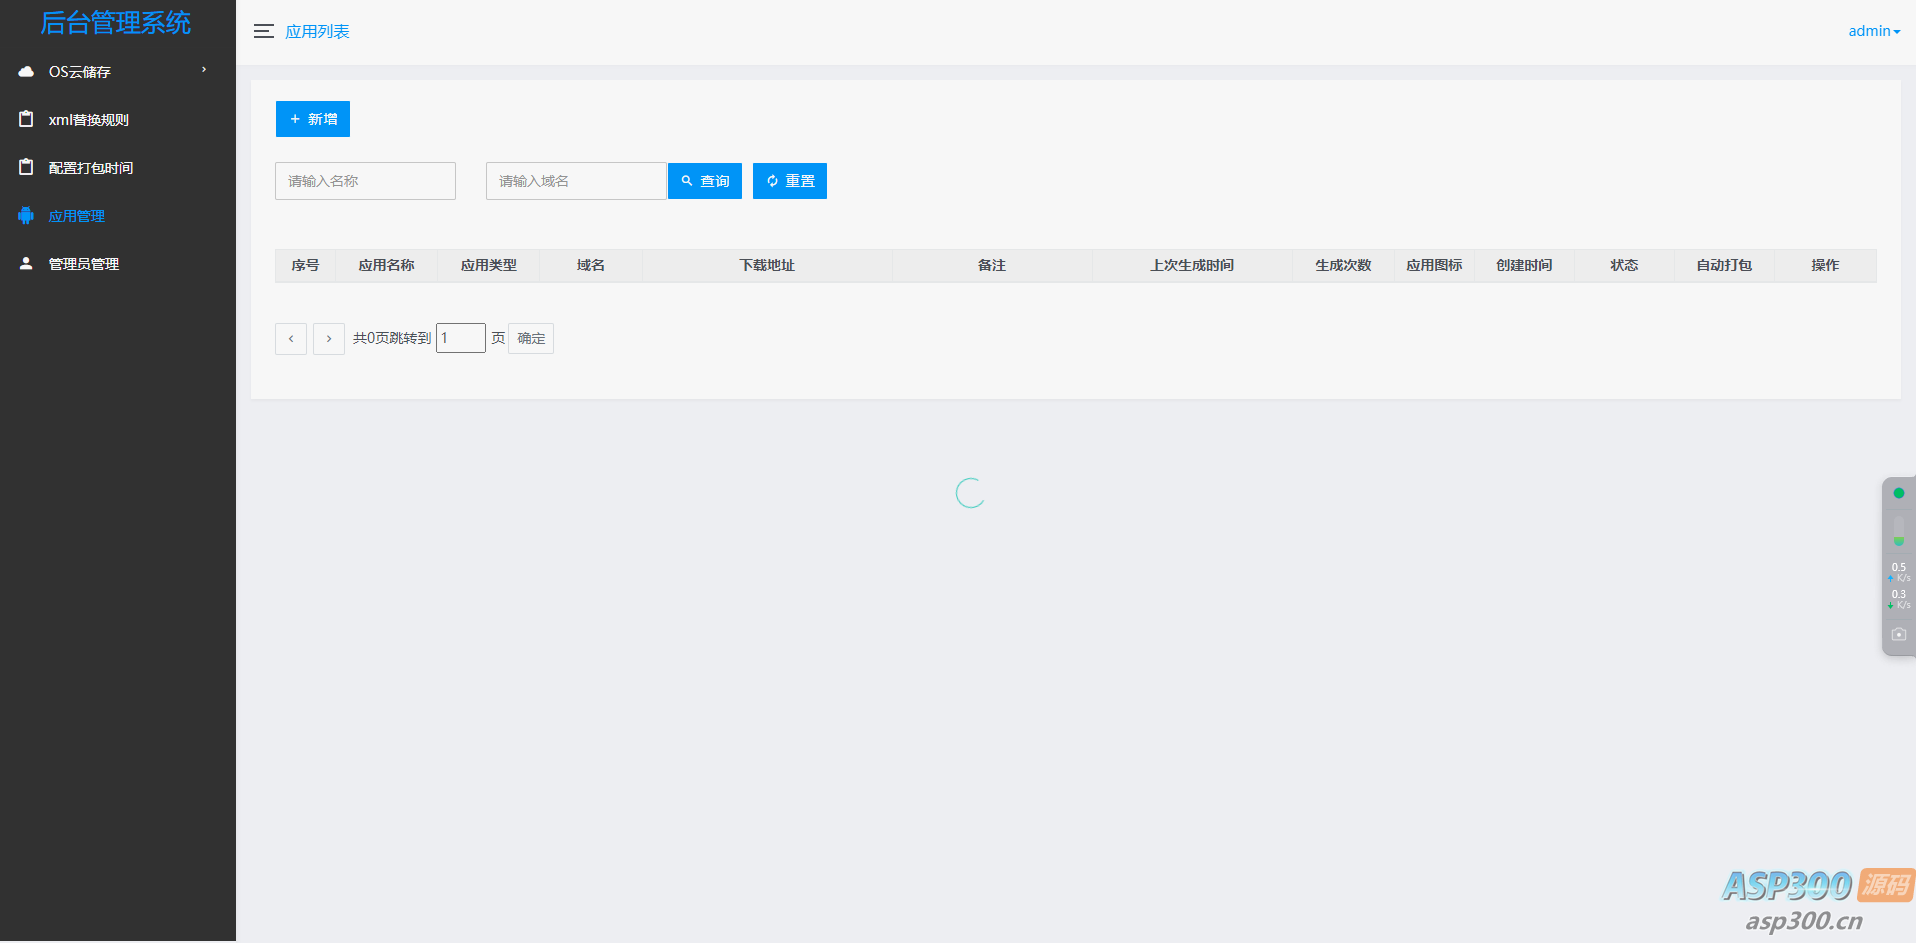1916x943 pixels.
Task: Click the 域名 column header
Action: [x=590, y=265]
